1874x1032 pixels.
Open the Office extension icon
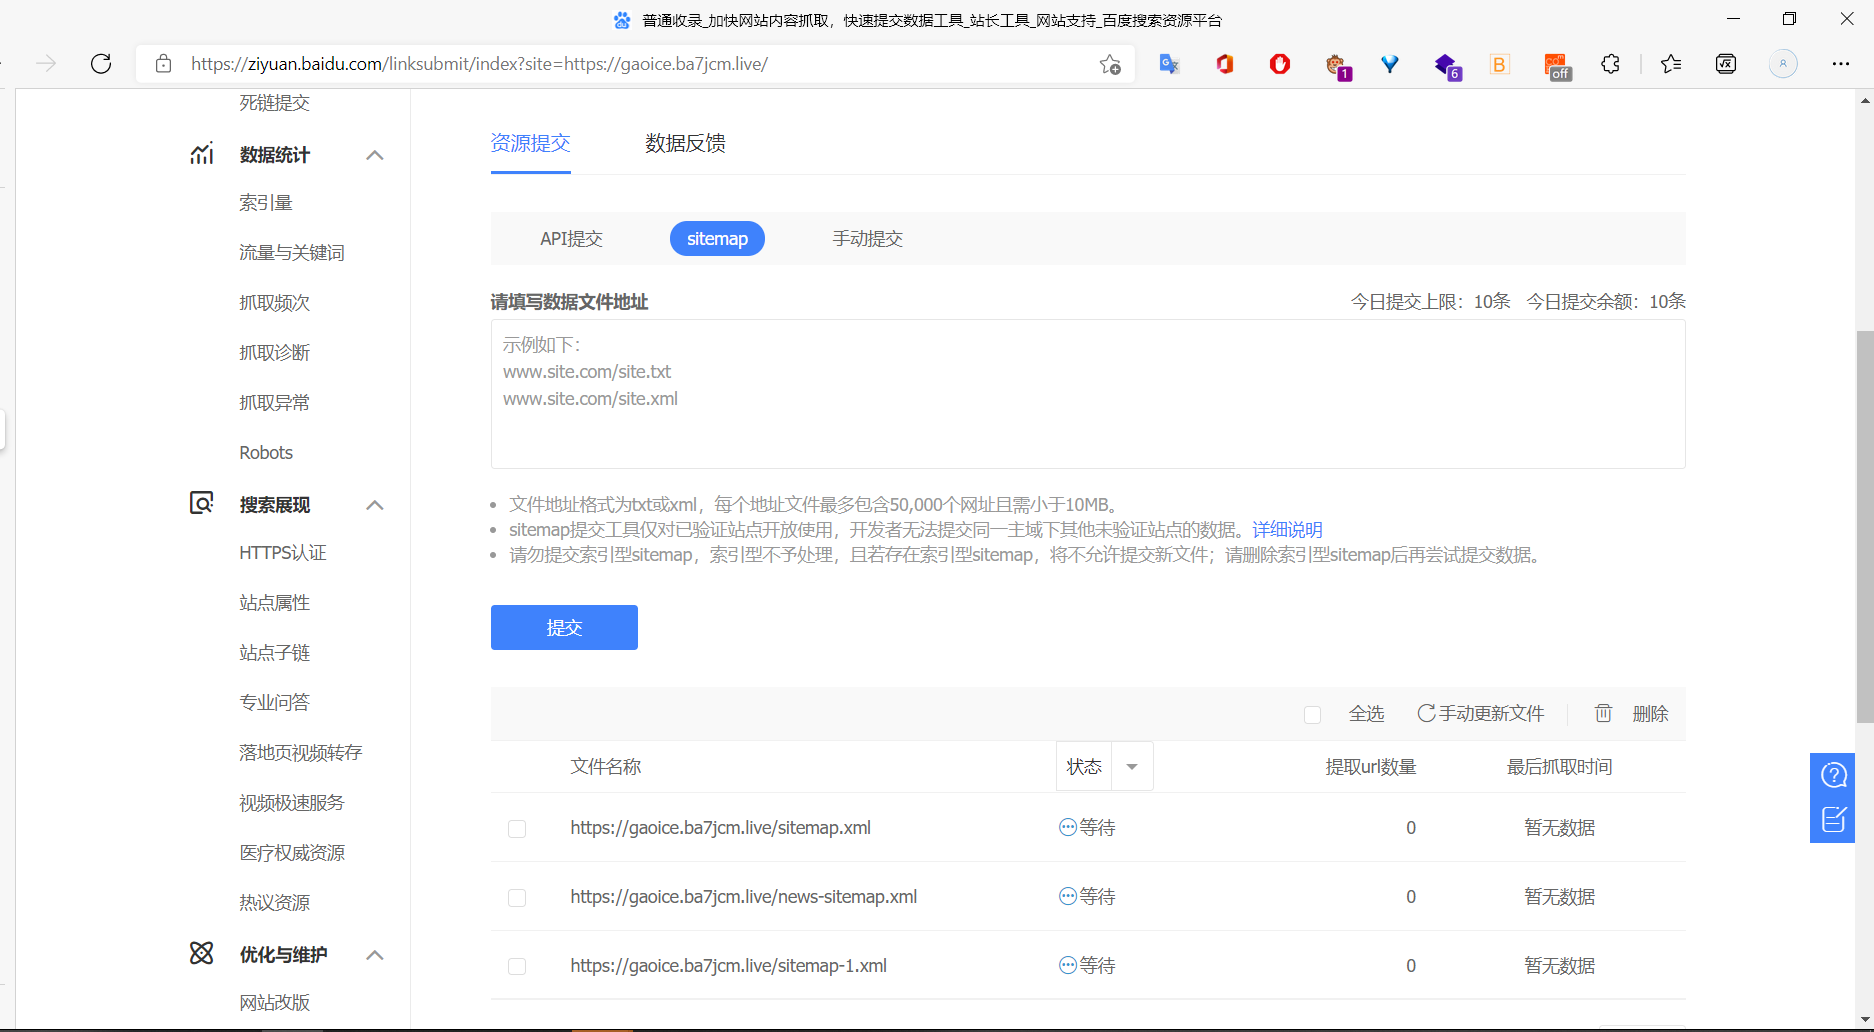pyautogui.click(x=1225, y=64)
